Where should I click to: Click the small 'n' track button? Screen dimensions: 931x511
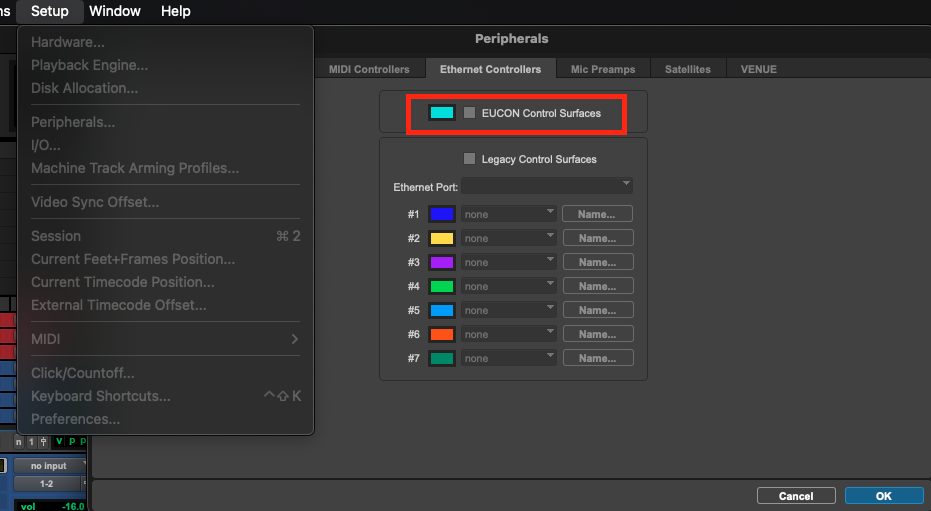pyautogui.click(x=18, y=442)
